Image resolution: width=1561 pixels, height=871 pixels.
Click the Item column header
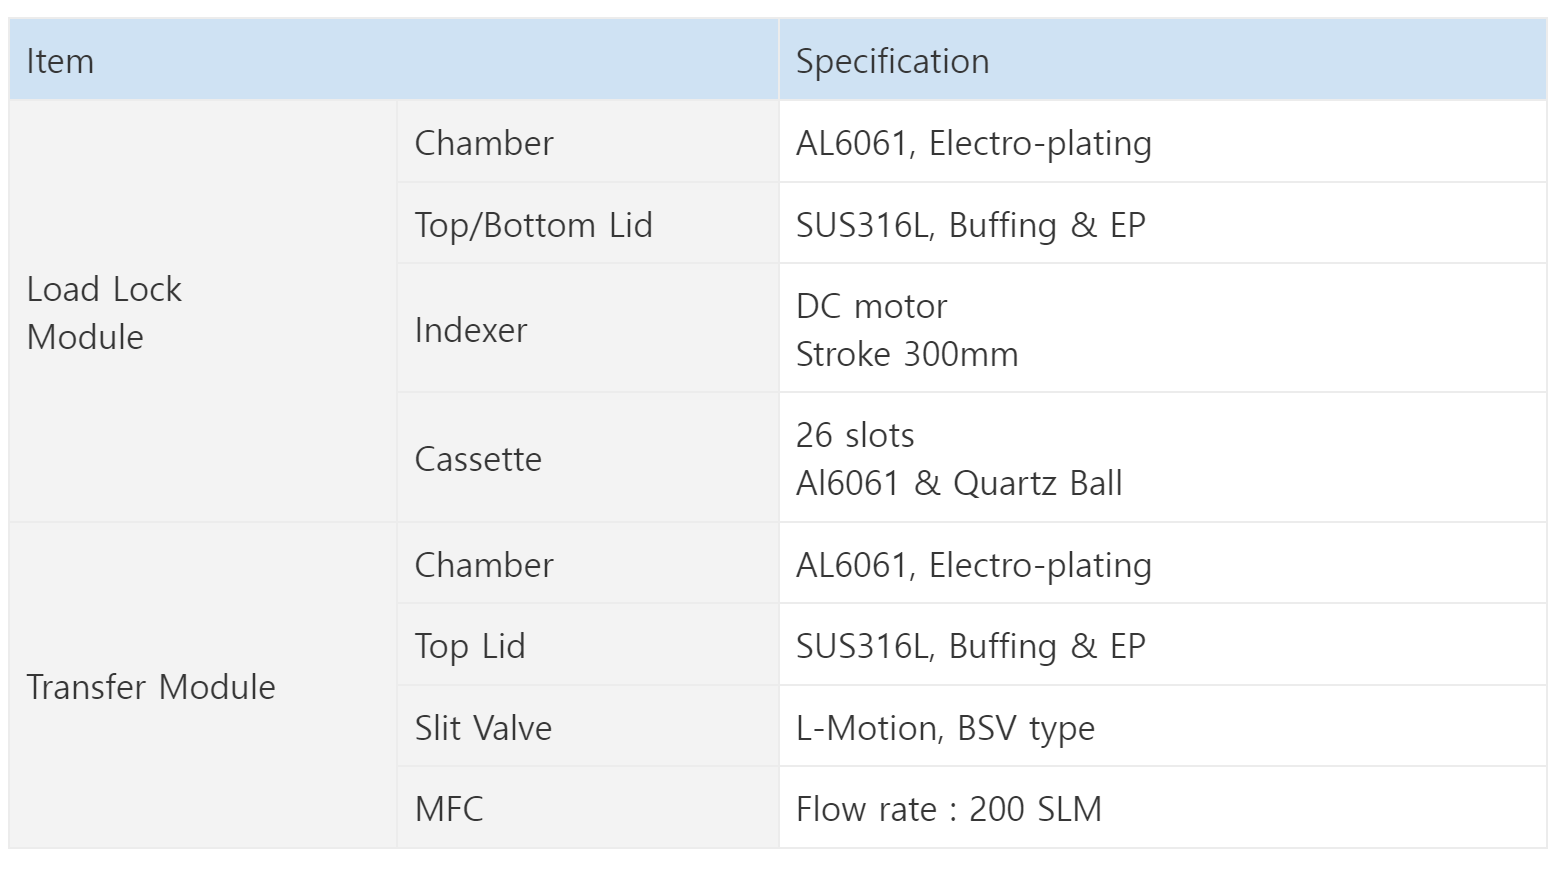[393, 60]
